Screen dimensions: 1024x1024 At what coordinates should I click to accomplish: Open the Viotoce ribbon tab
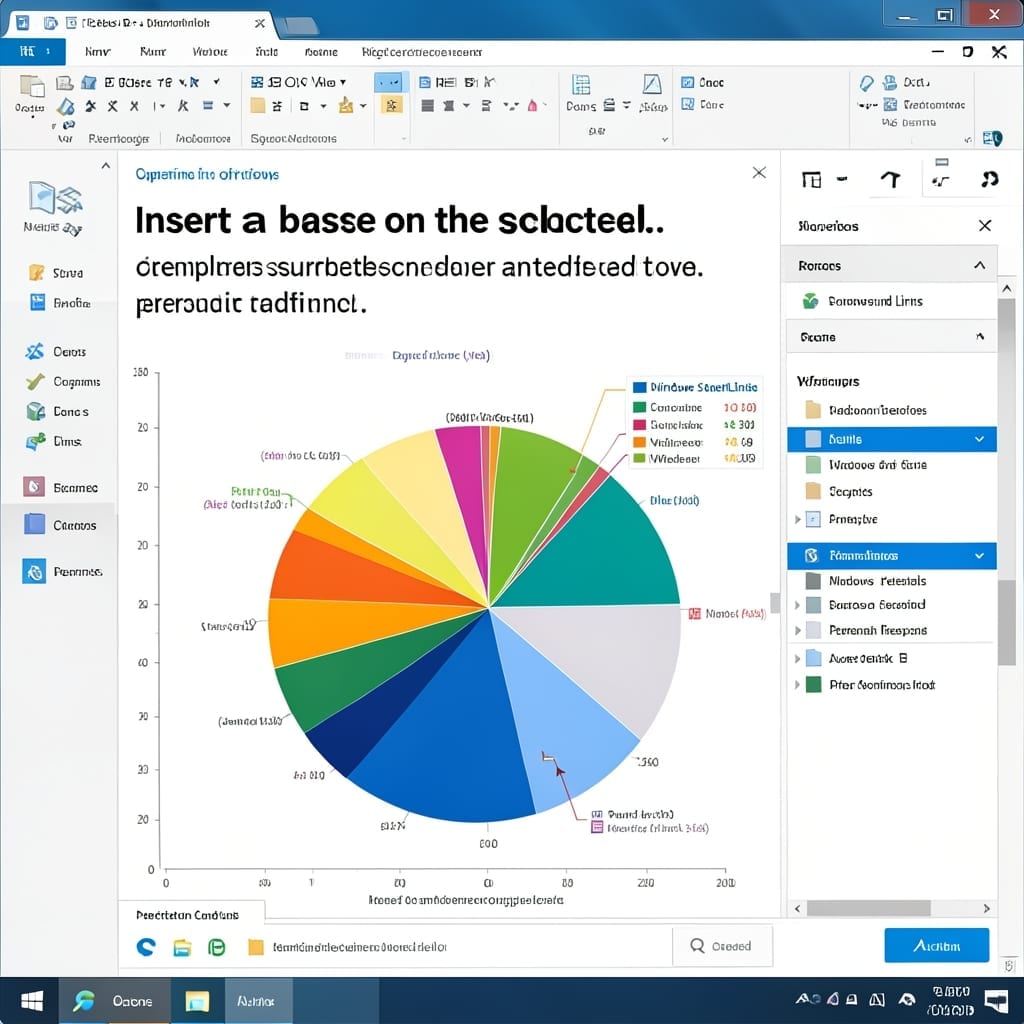point(210,52)
